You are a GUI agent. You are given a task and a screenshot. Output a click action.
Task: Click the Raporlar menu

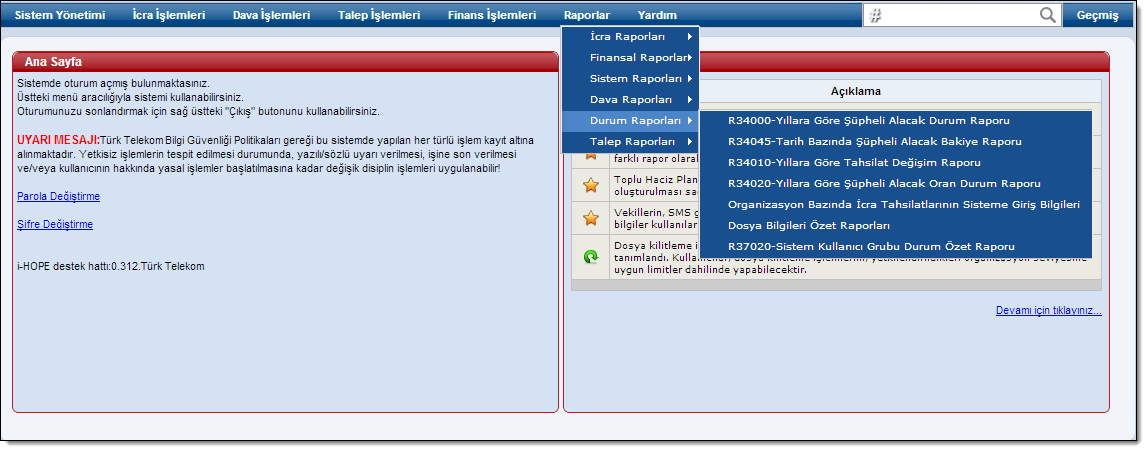(587, 15)
